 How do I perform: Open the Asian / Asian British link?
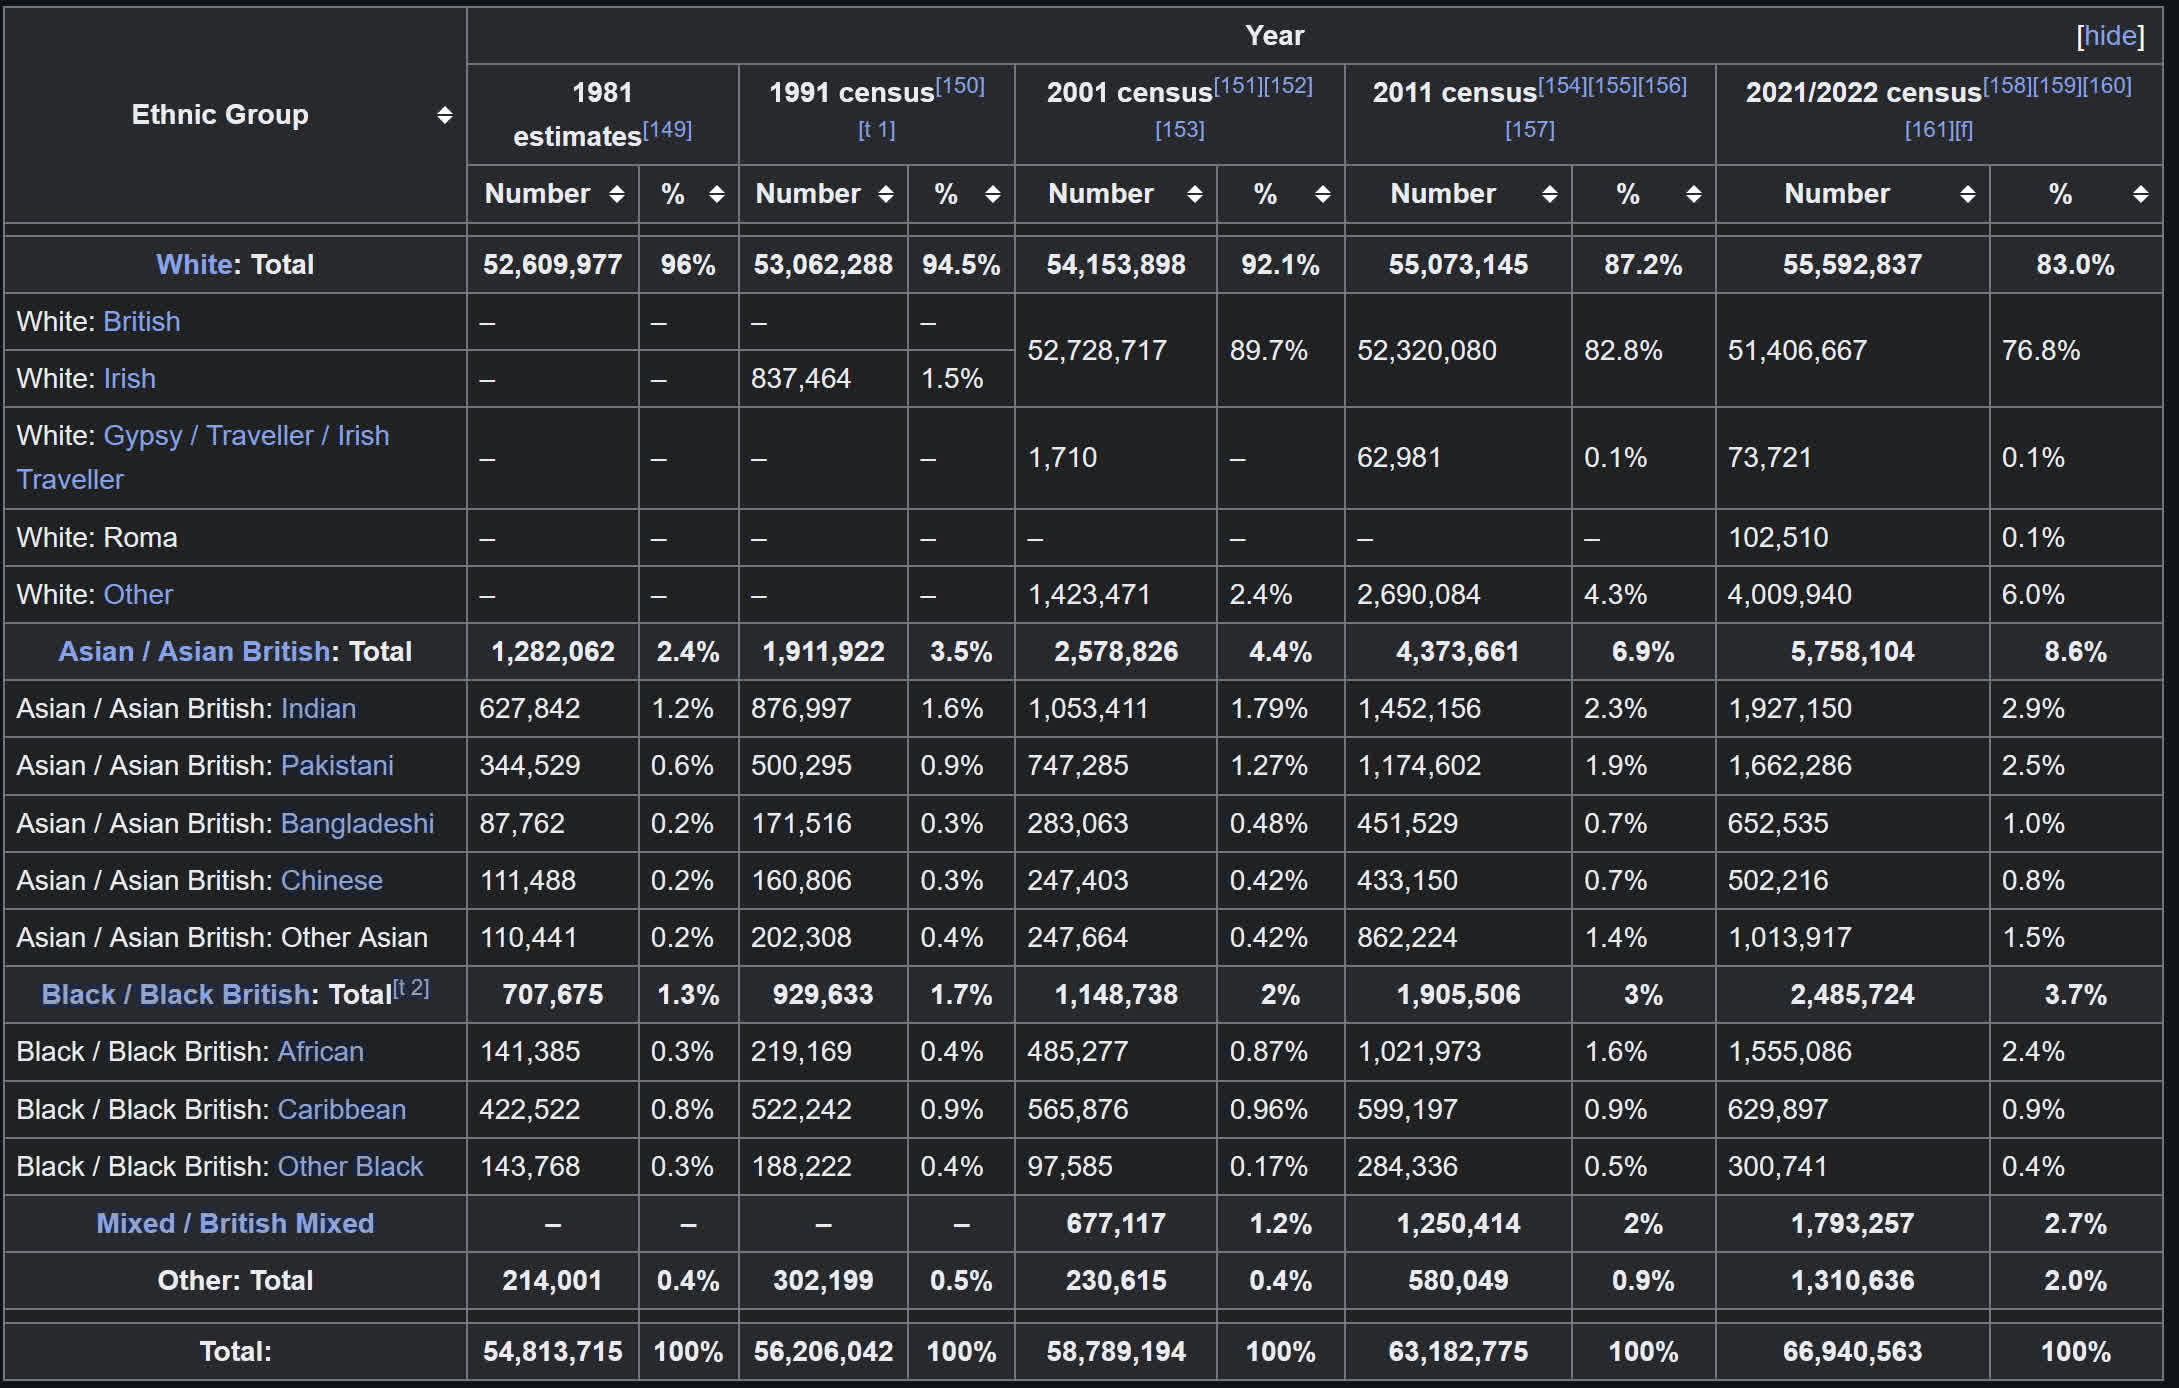click(x=194, y=651)
